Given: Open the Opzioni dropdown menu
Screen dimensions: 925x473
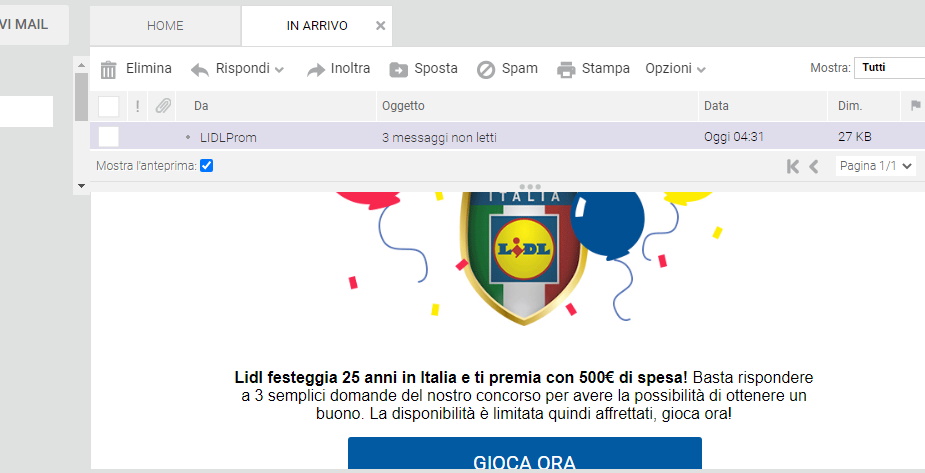Looking at the screenshot, I should tap(675, 68).
